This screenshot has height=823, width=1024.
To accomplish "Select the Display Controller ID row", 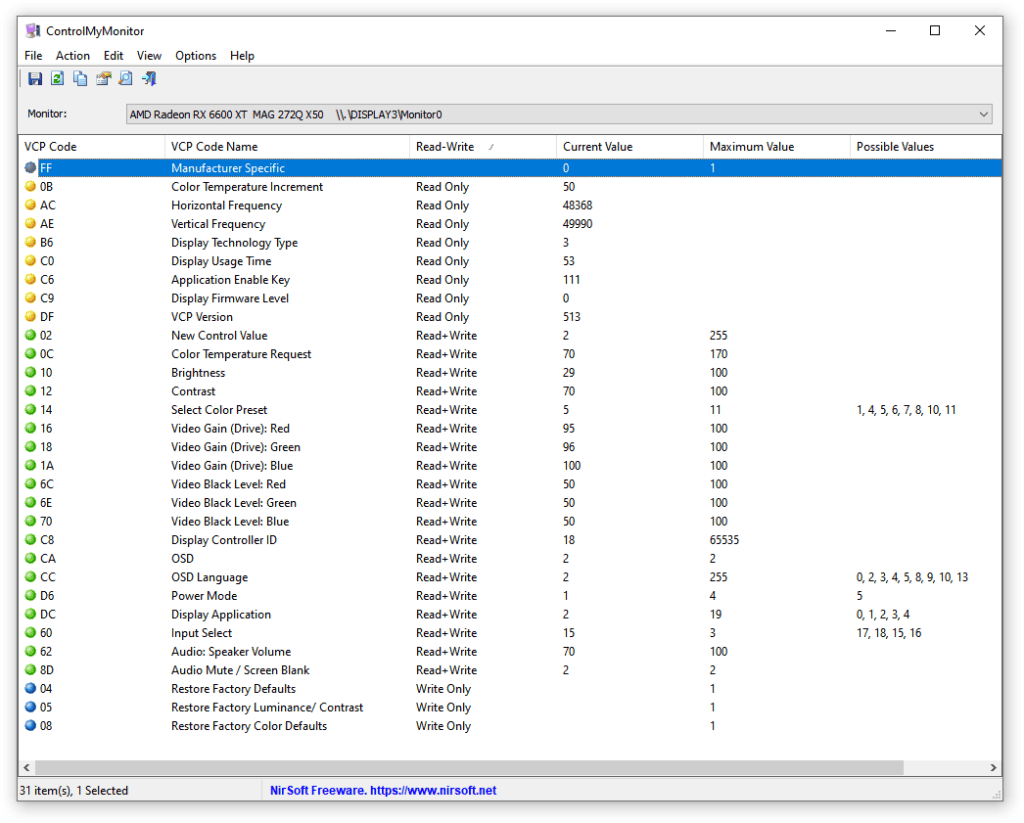I will pyautogui.click(x=510, y=540).
